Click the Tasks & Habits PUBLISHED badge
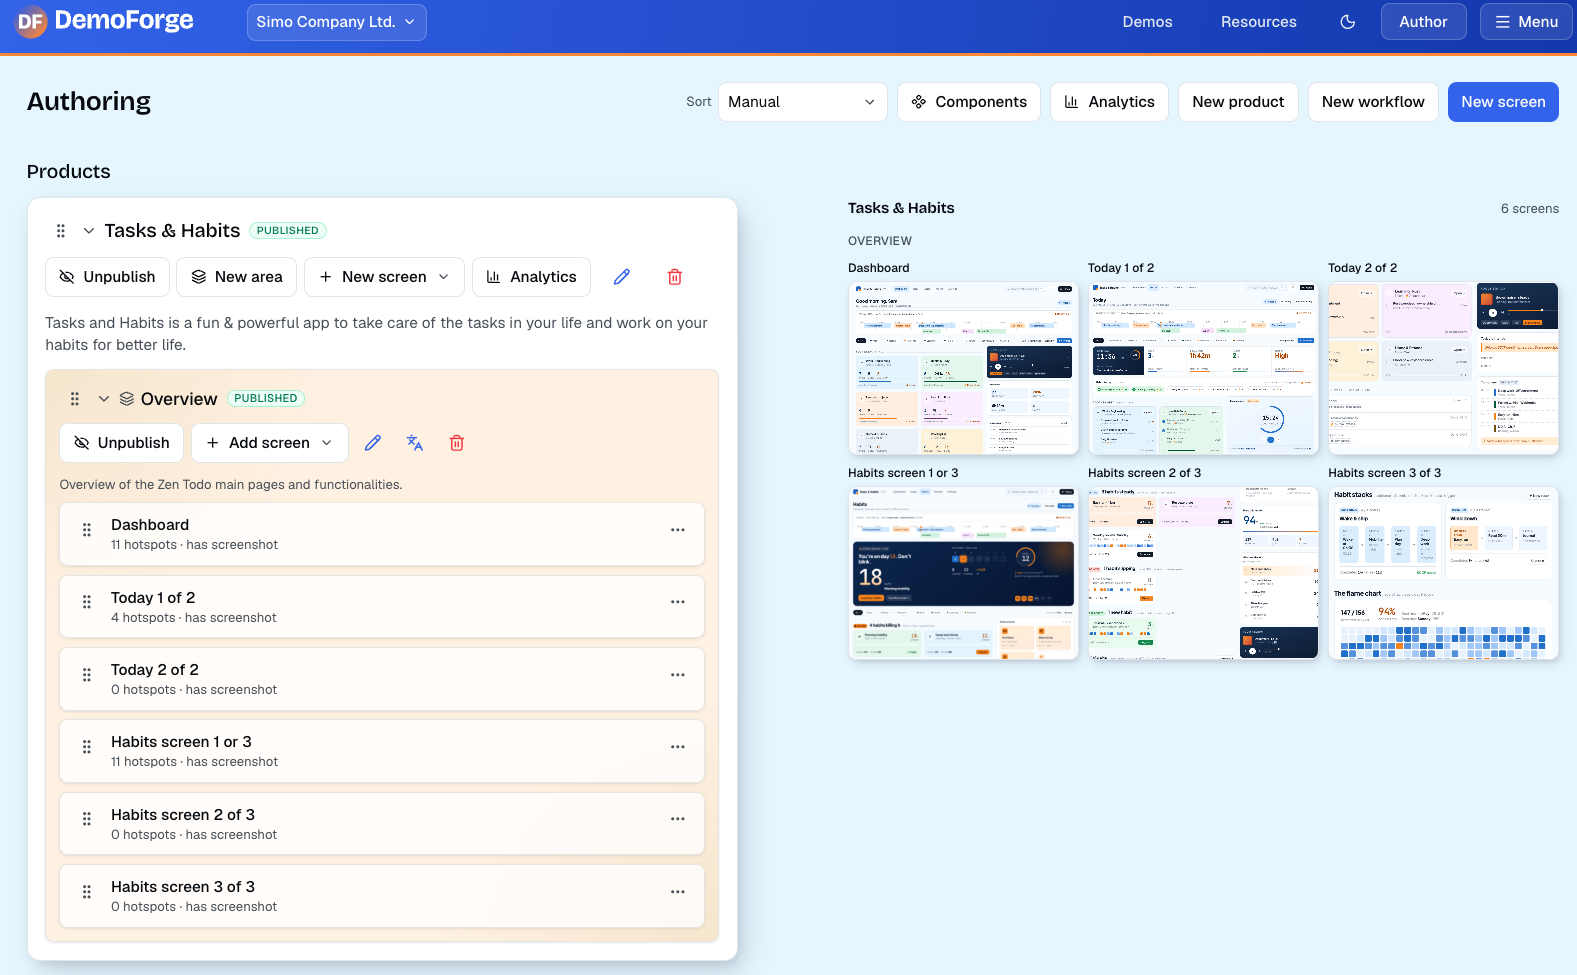The image size is (1577, 975). pyautogui.click(x=288, y=231)
